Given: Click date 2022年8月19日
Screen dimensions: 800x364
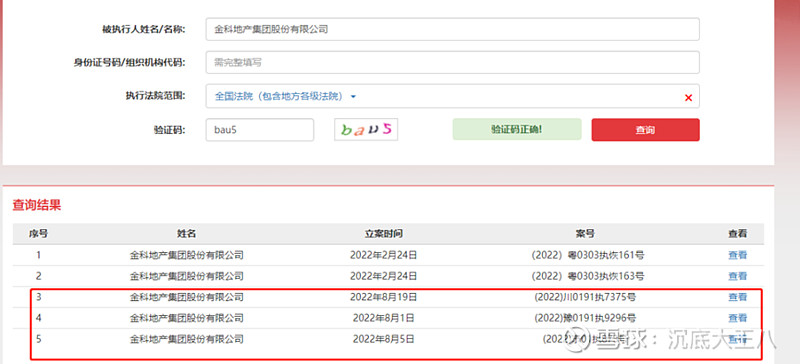Looking at the screenshot, I should [x=384, y=297].
